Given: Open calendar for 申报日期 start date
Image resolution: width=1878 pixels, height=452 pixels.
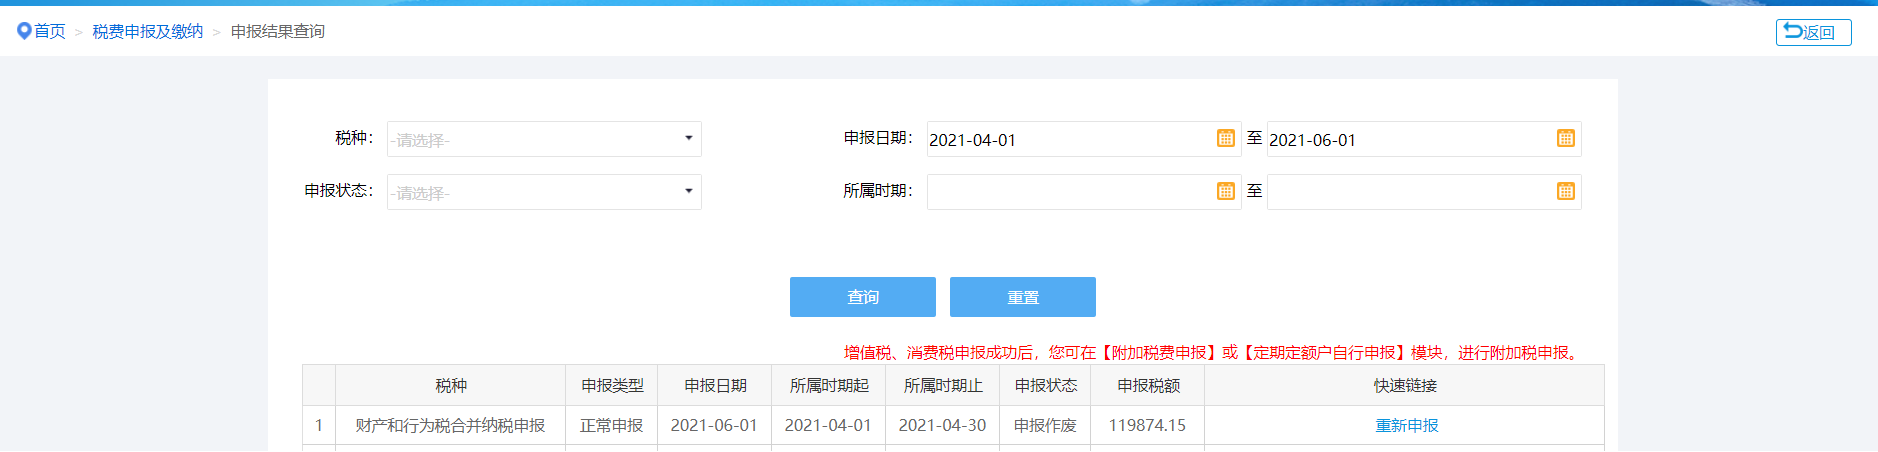Looking at the screenshot, I should 1225,139.
